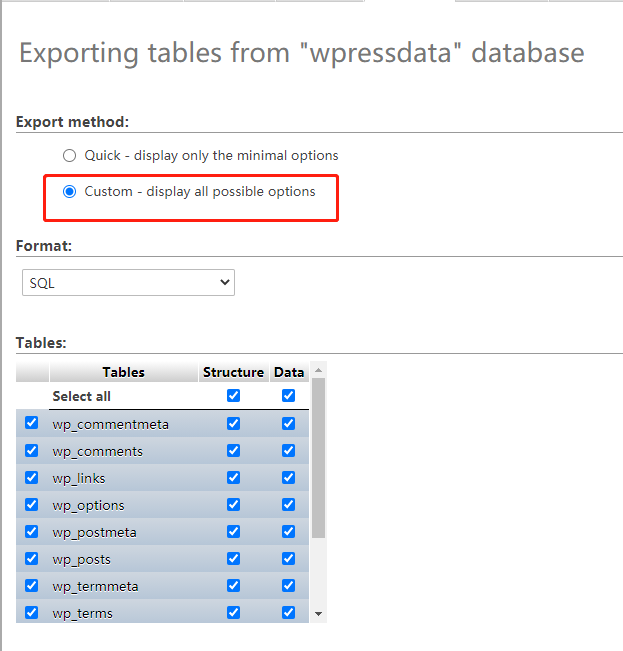Uncheck Data for wp_terms

tap(289, 612)
